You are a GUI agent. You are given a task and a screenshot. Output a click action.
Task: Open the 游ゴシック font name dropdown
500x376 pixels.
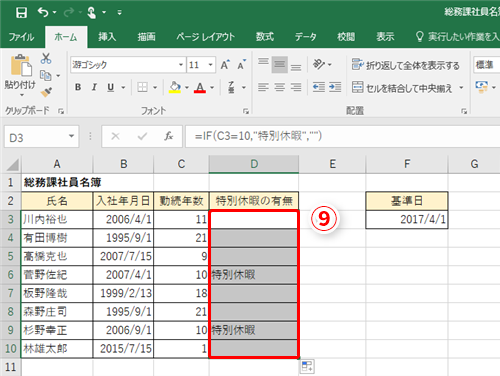(181, 65)
